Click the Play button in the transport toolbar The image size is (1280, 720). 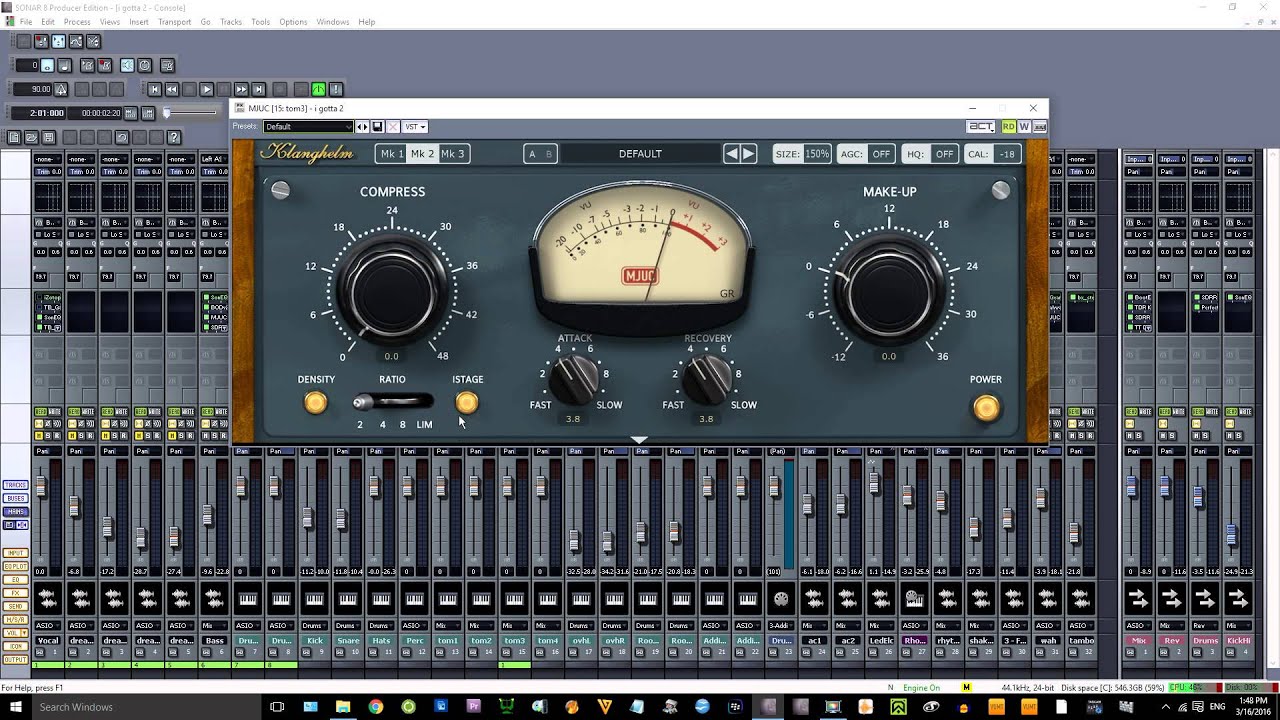(207, 89)
